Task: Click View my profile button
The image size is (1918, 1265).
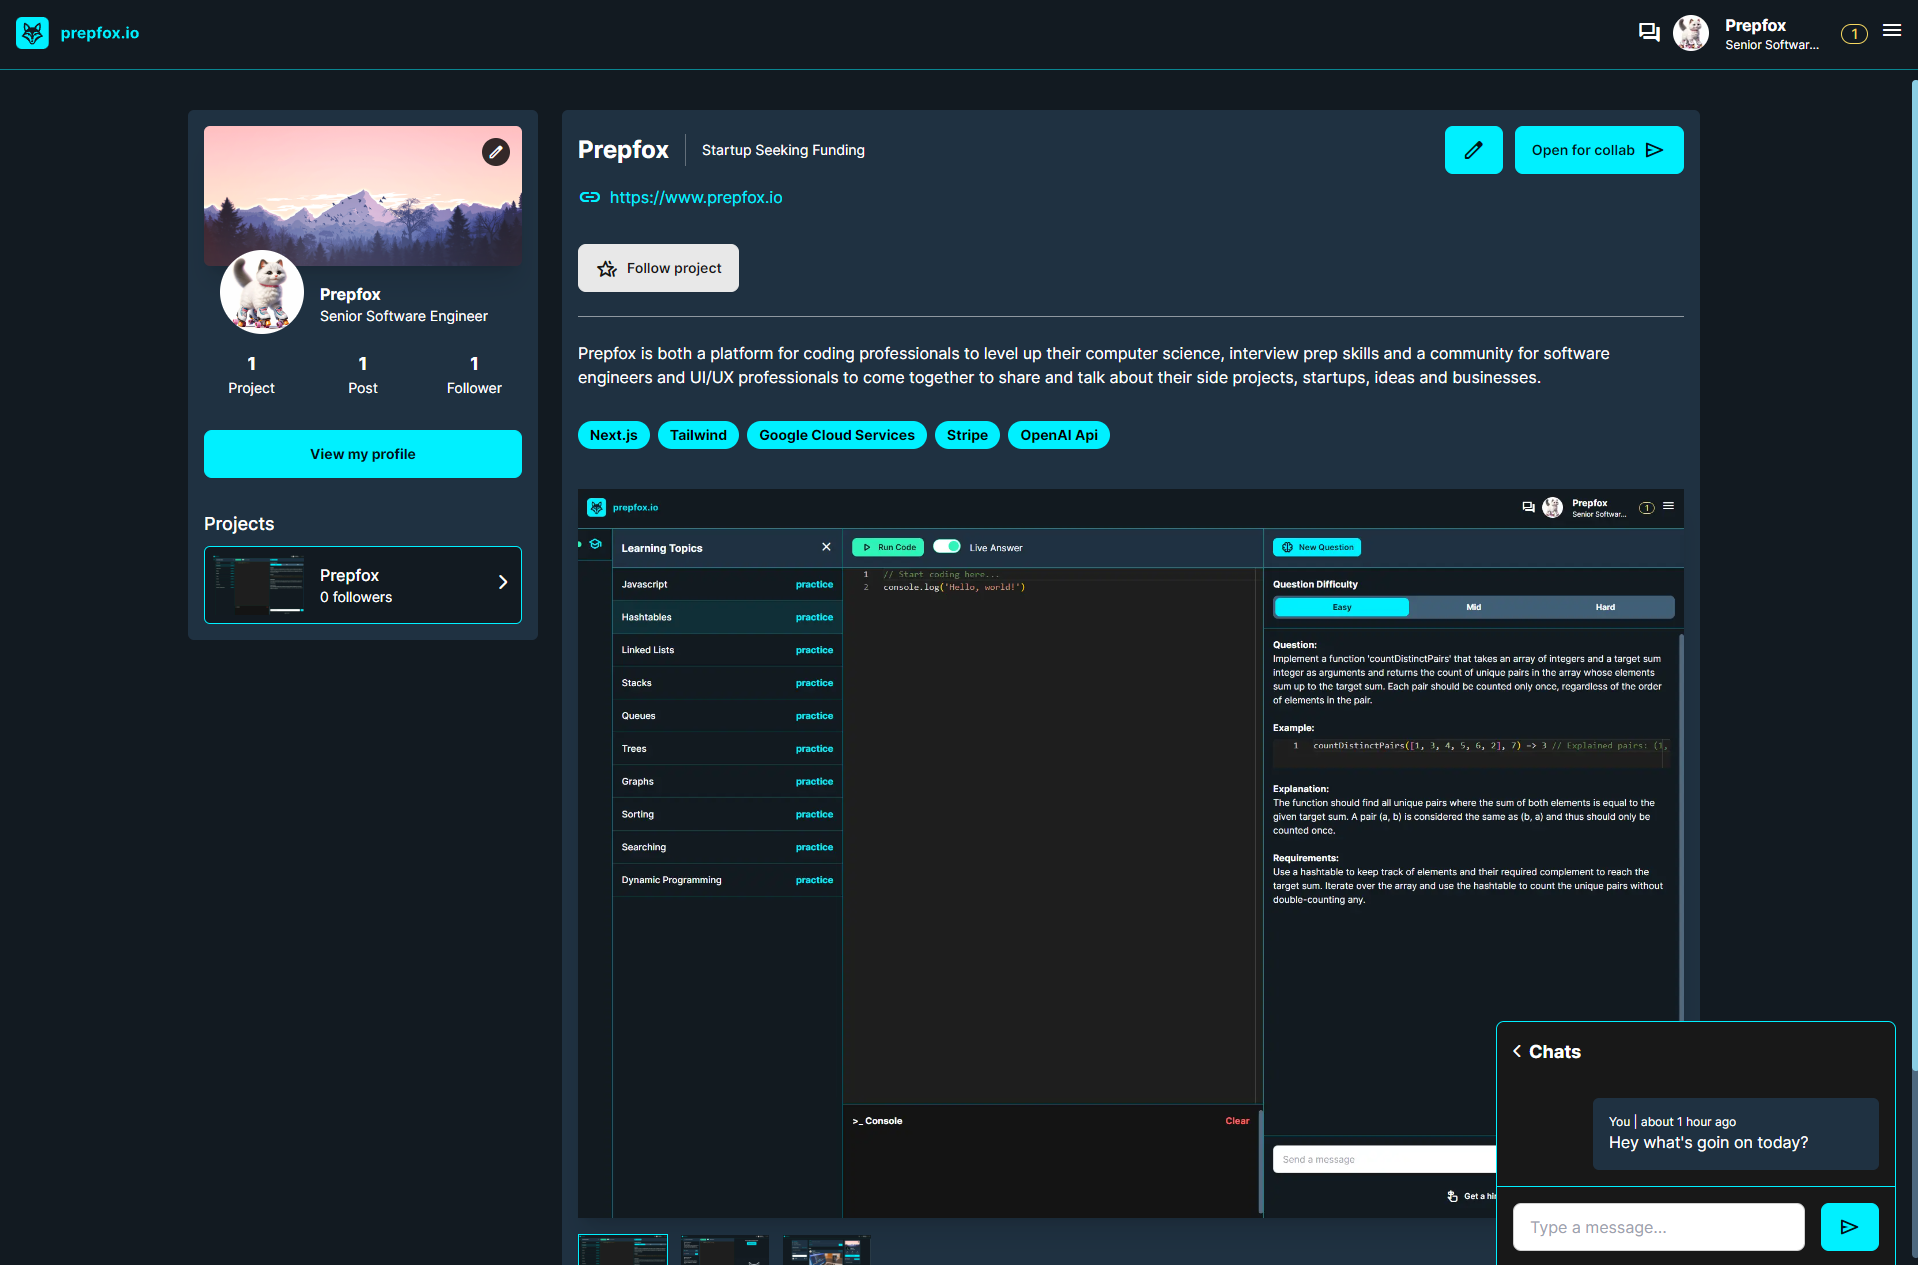Action: (363, 454)
